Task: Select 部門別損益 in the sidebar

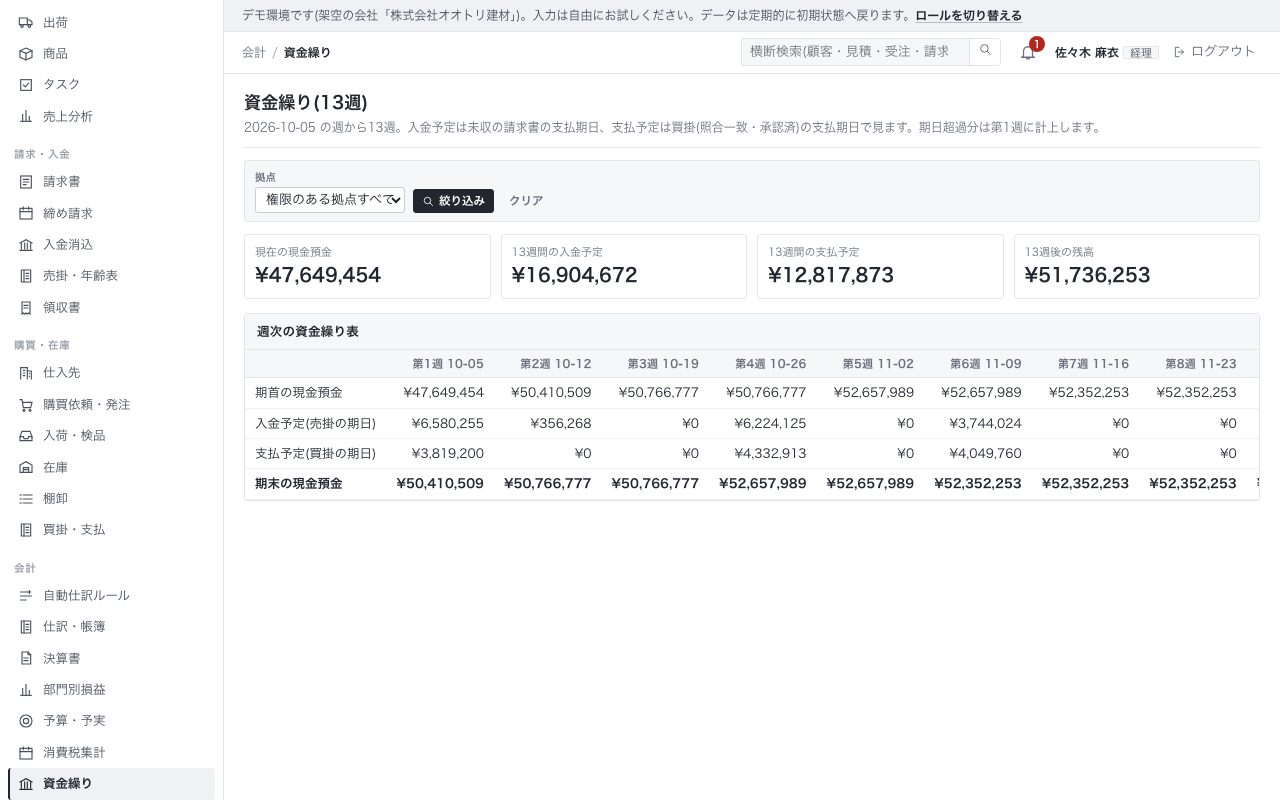Action: coord(111,690)
